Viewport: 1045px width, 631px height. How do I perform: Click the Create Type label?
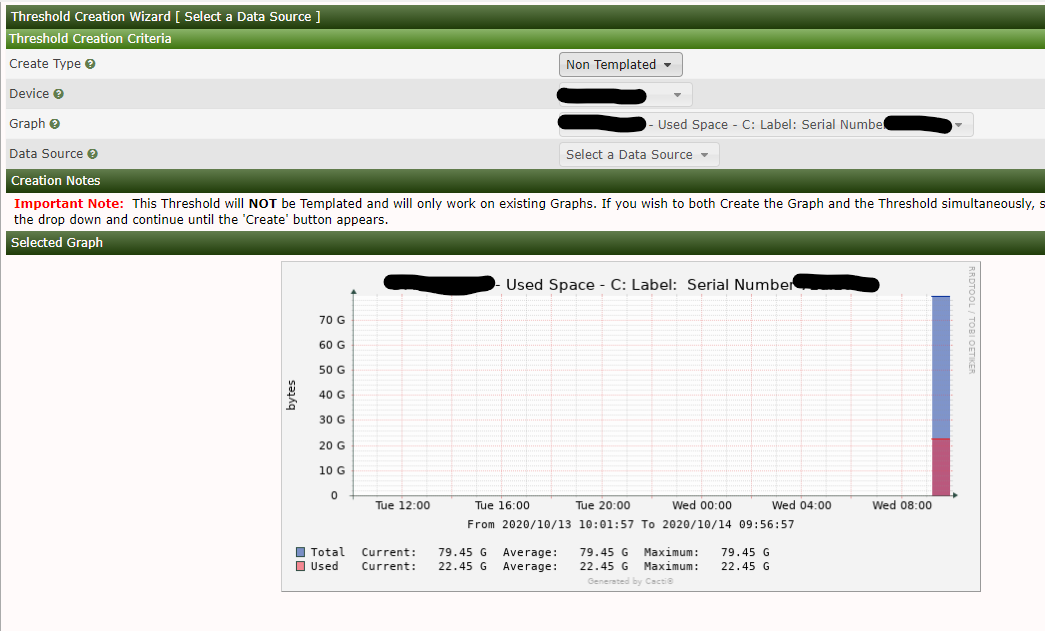45,64
